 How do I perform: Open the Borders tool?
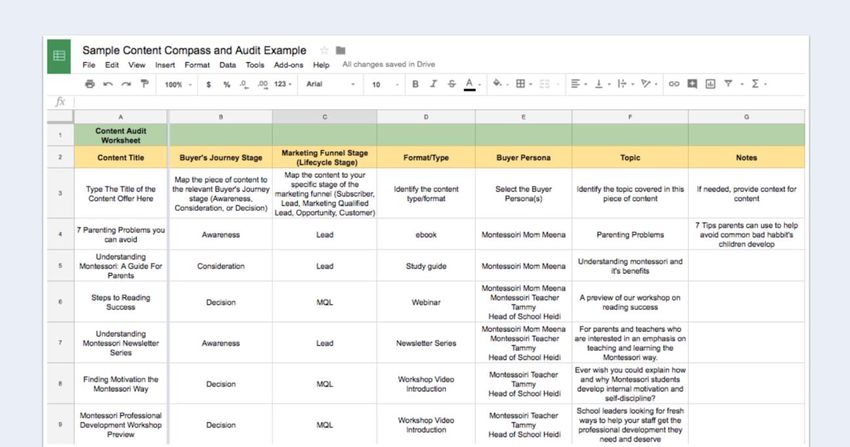(520, 83)
